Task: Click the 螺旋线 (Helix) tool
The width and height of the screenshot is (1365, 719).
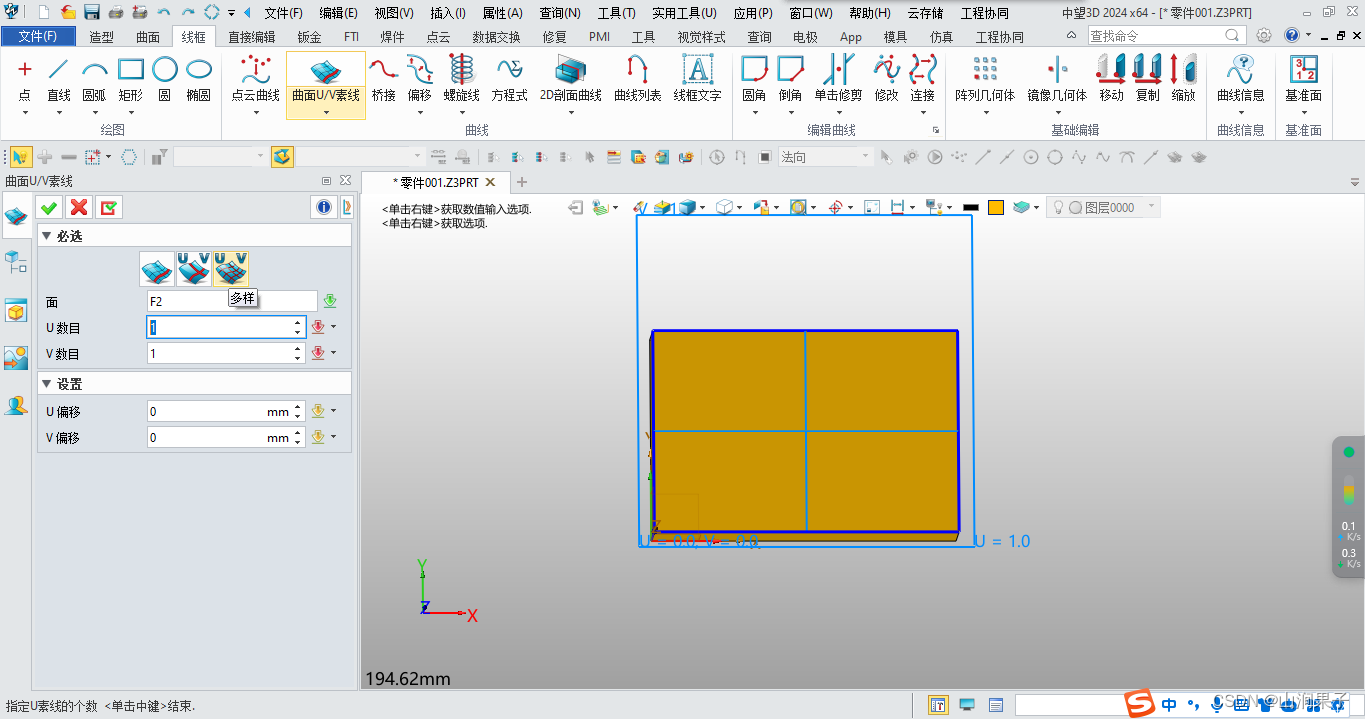Action: [461, 80]
